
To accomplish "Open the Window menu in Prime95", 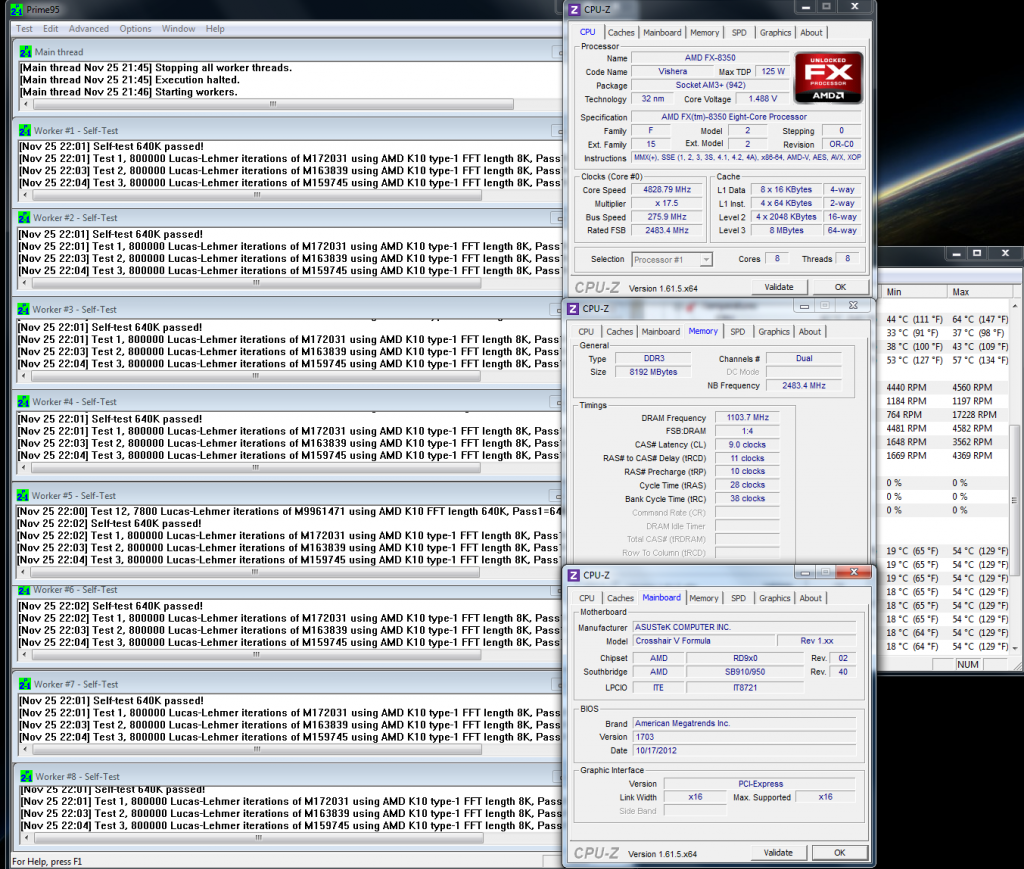I will (178, 29).
